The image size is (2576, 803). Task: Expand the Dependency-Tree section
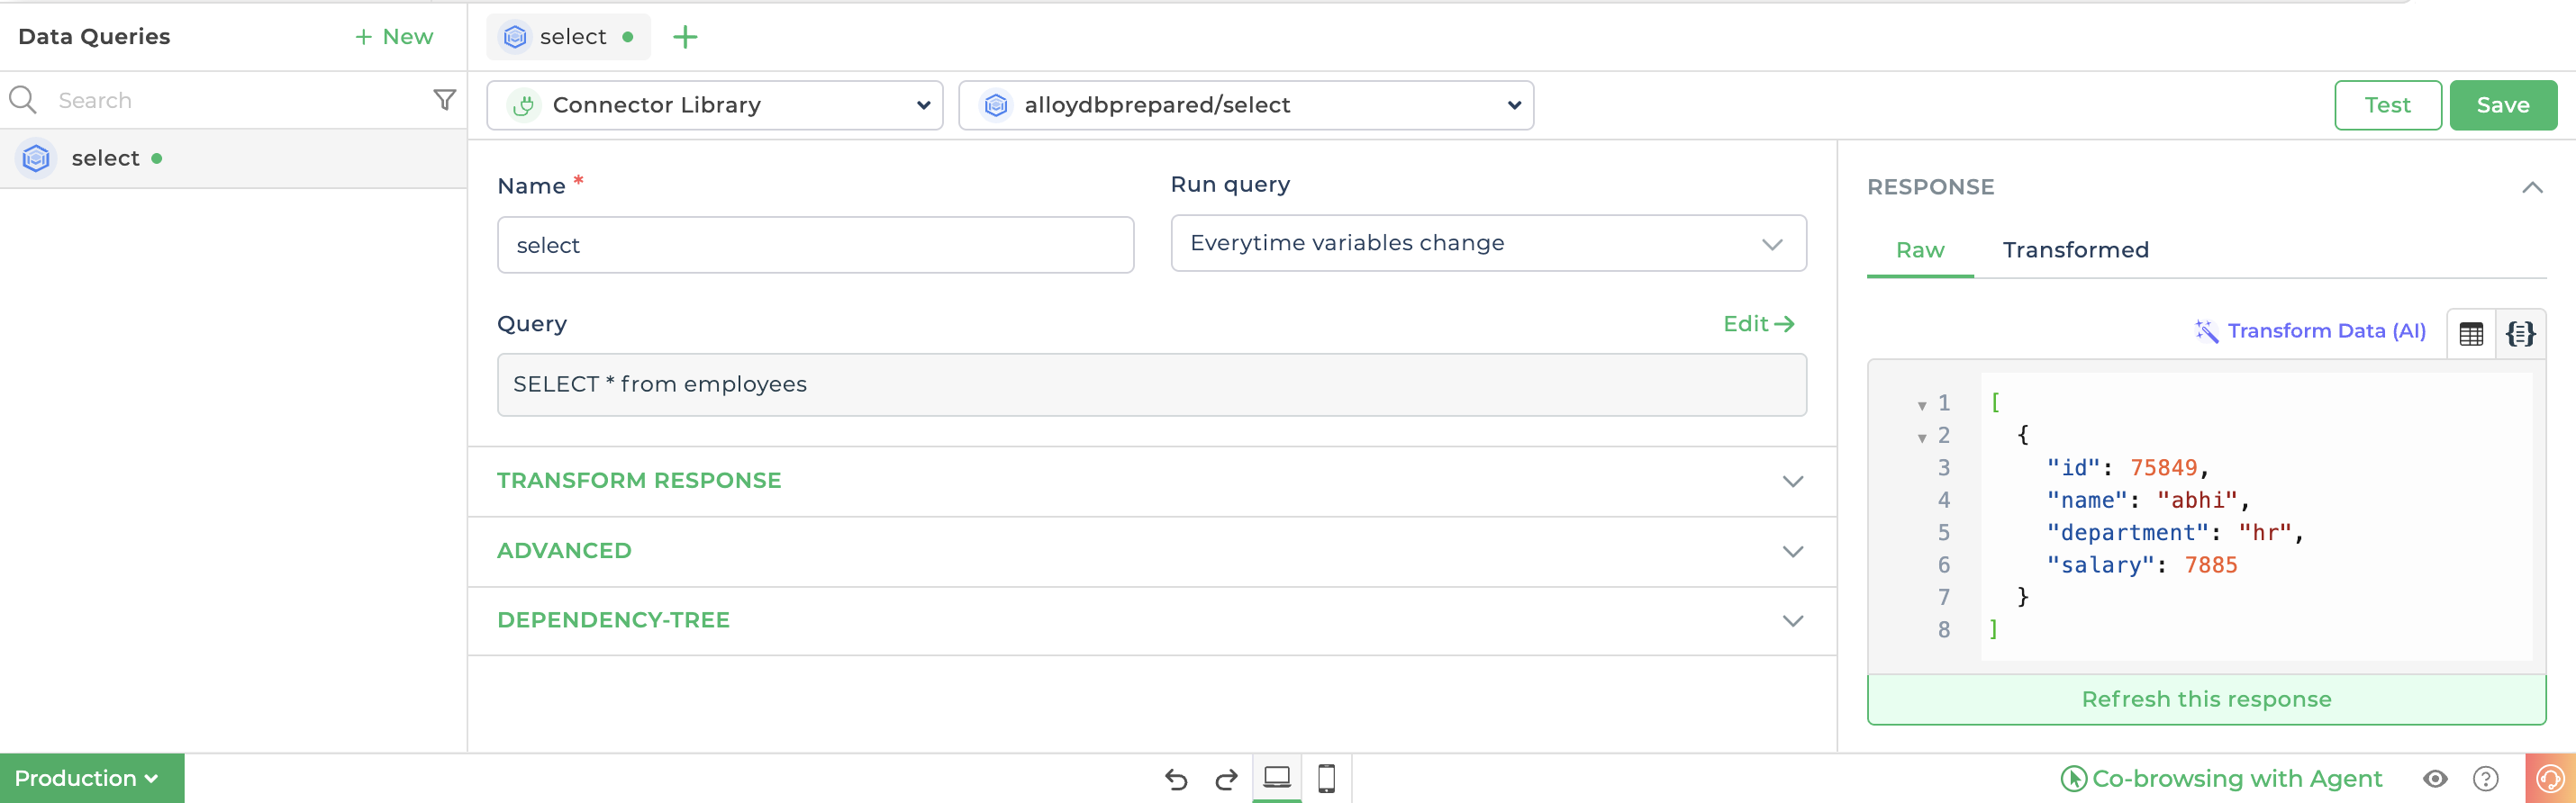pos(1152,620)
